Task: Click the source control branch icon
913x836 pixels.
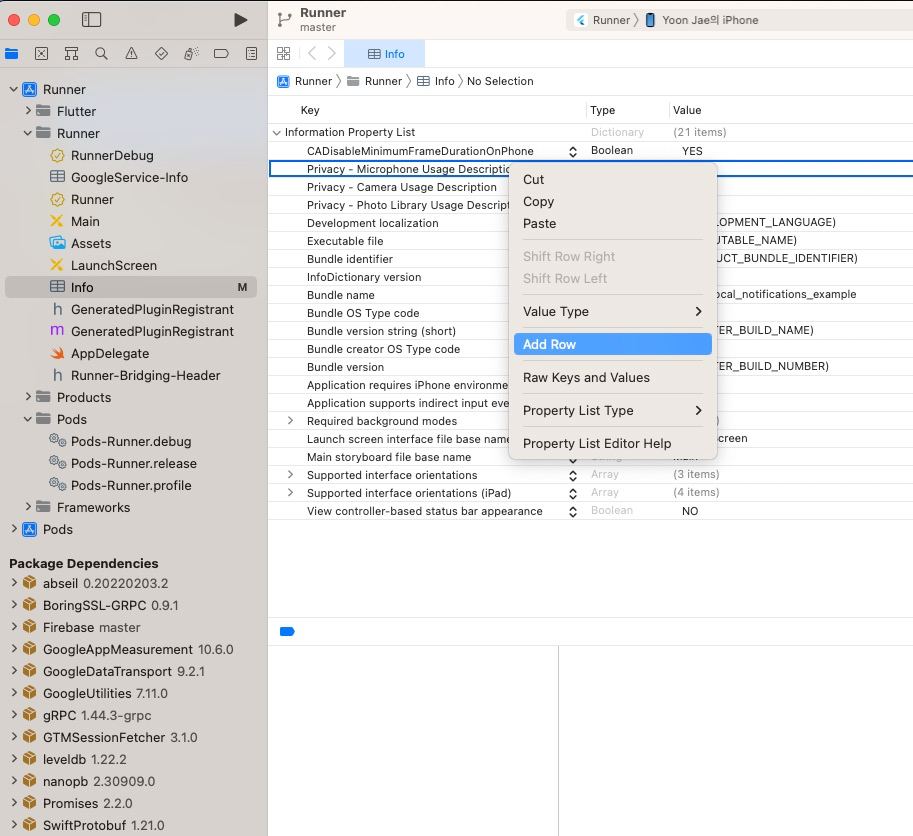Action: click(x=284, y=20)
